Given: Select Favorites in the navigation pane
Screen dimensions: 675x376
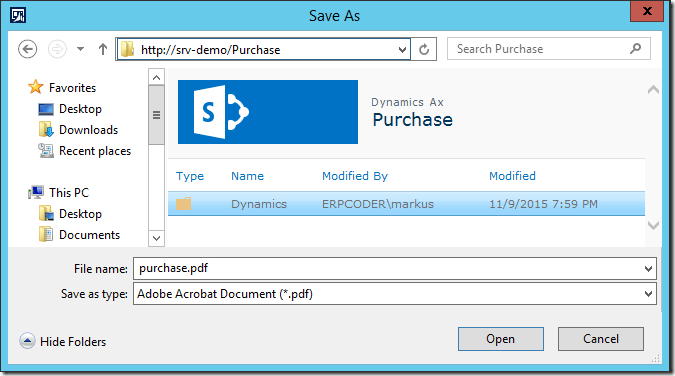Looking at the screenshot, I should tap(72, 88).
